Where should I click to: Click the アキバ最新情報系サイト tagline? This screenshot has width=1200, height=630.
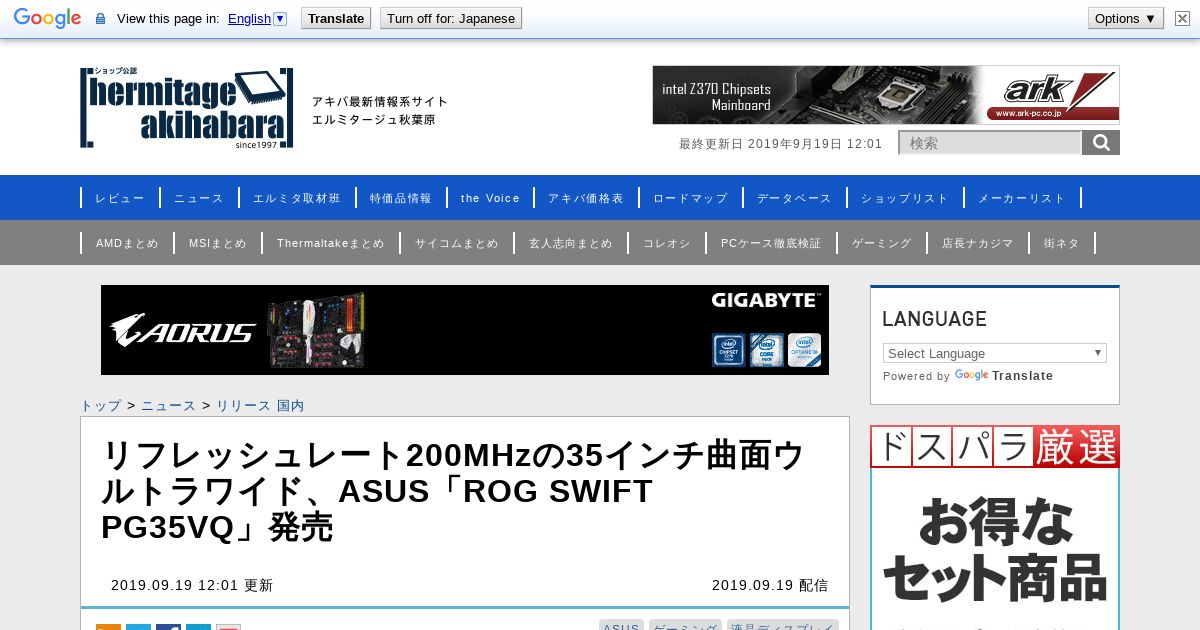pos(380,102)
